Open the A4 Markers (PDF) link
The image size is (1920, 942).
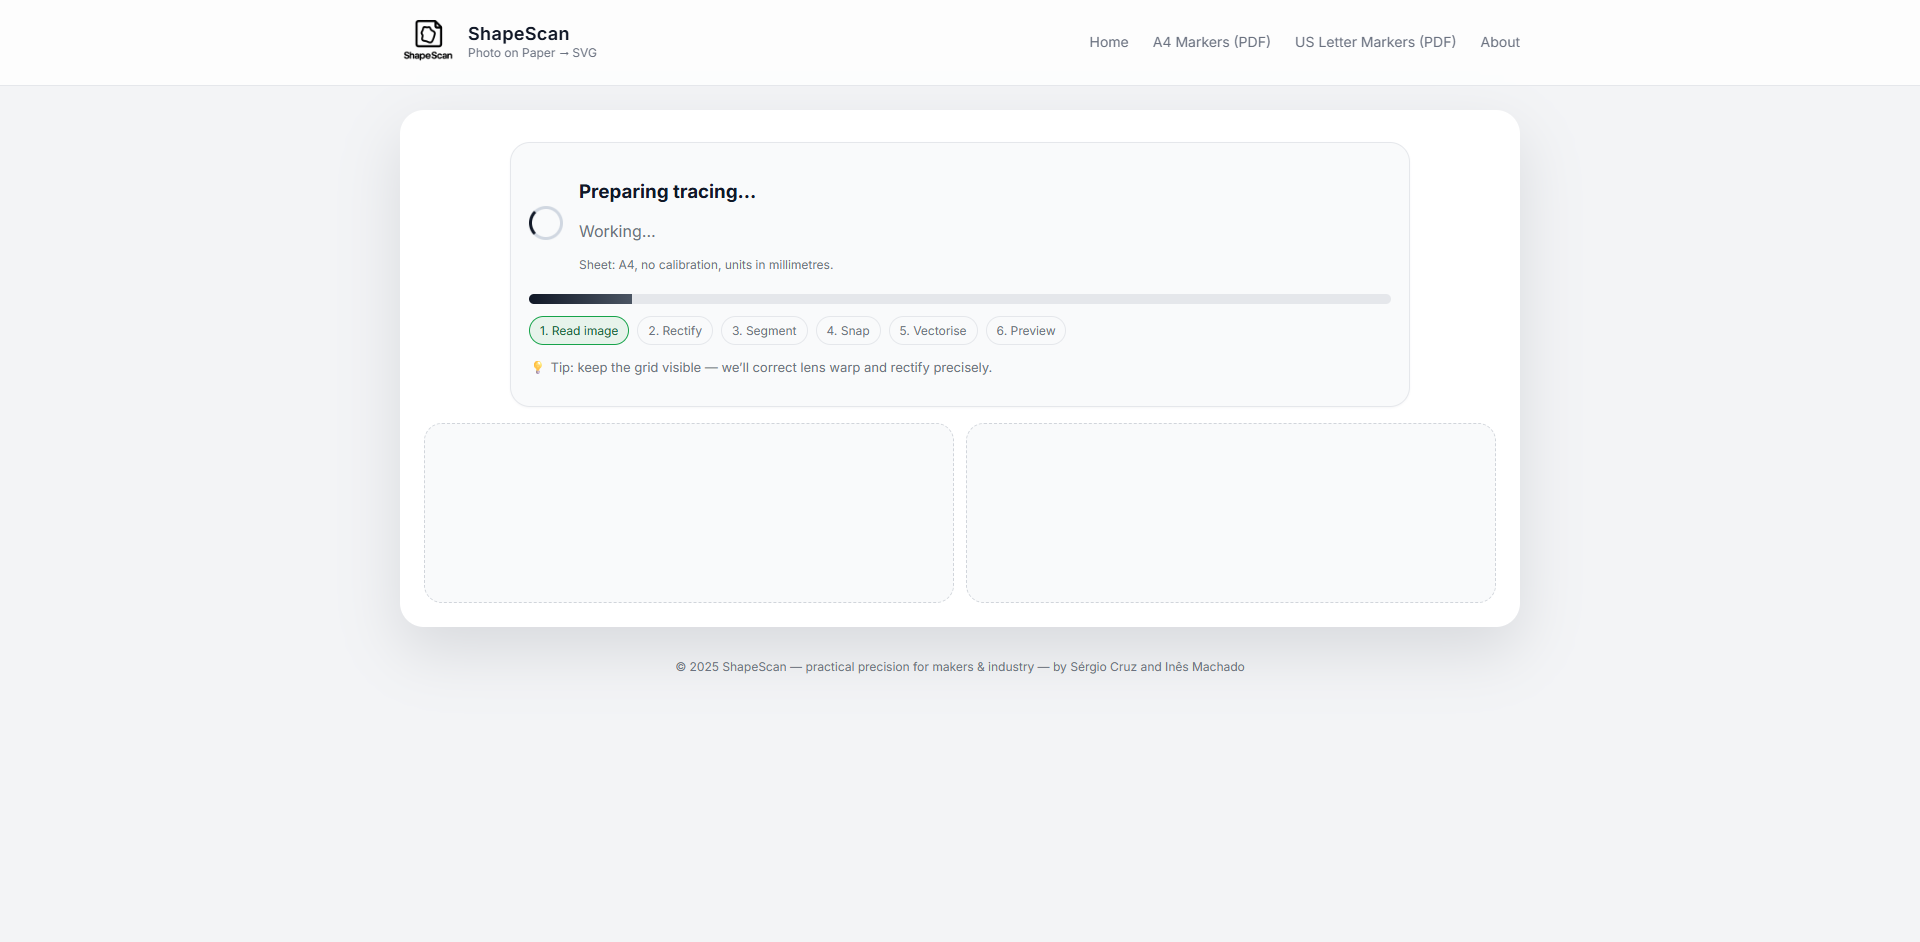tap(1211, 42)
